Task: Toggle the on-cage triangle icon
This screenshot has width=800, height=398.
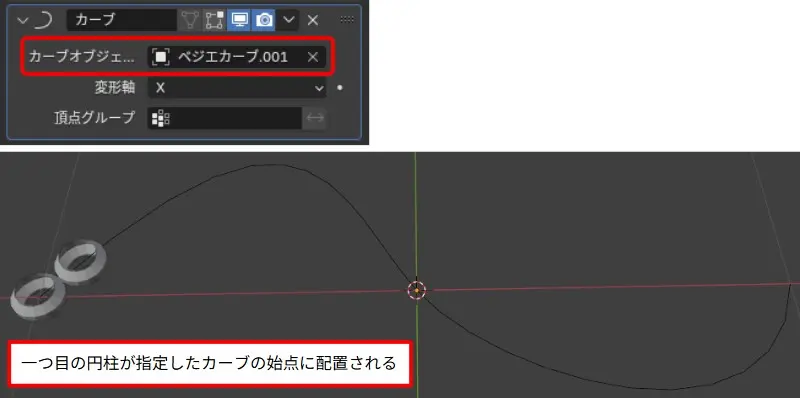Action: pyautogui.click(x=190, y=20)
